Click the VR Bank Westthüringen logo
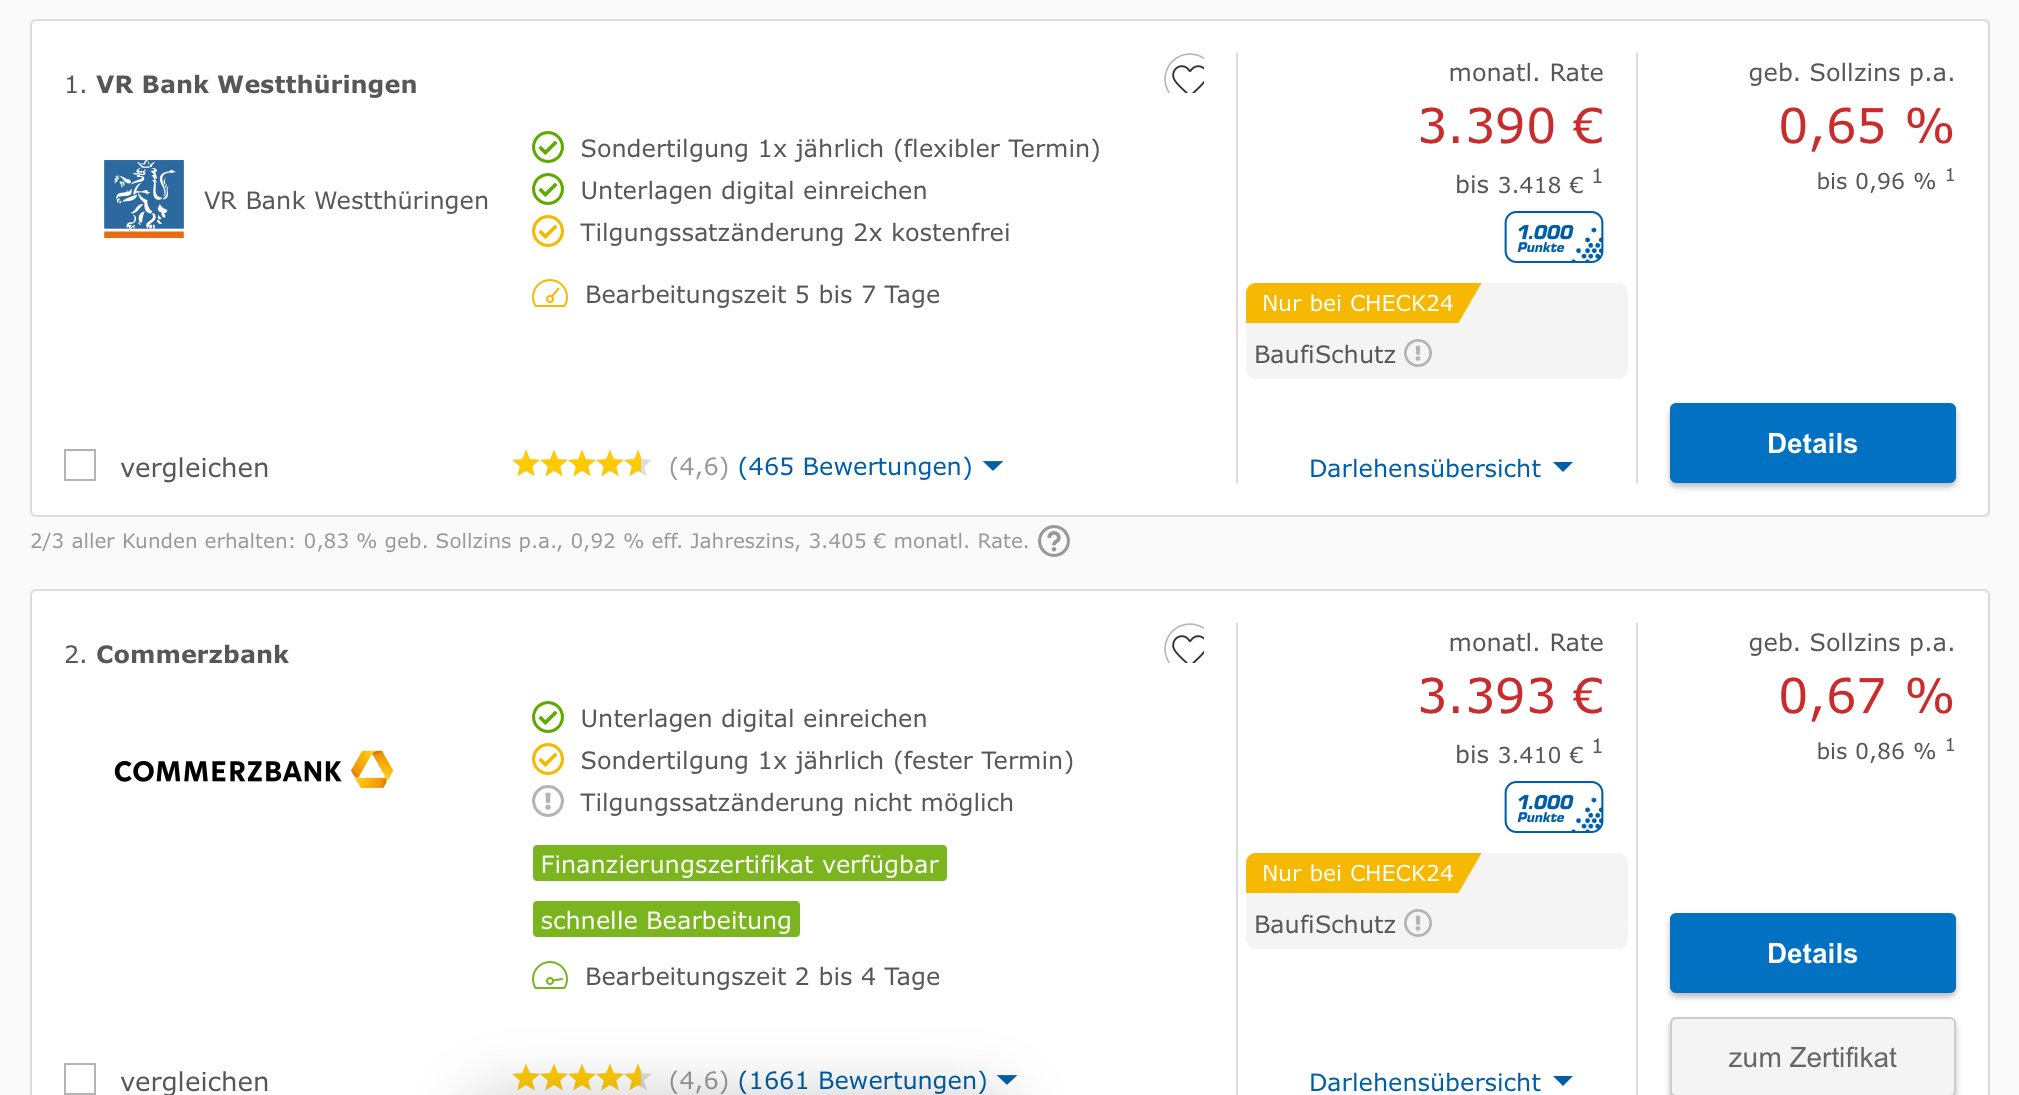This screenshot has width=2019, height=1095. coord(144,198)
